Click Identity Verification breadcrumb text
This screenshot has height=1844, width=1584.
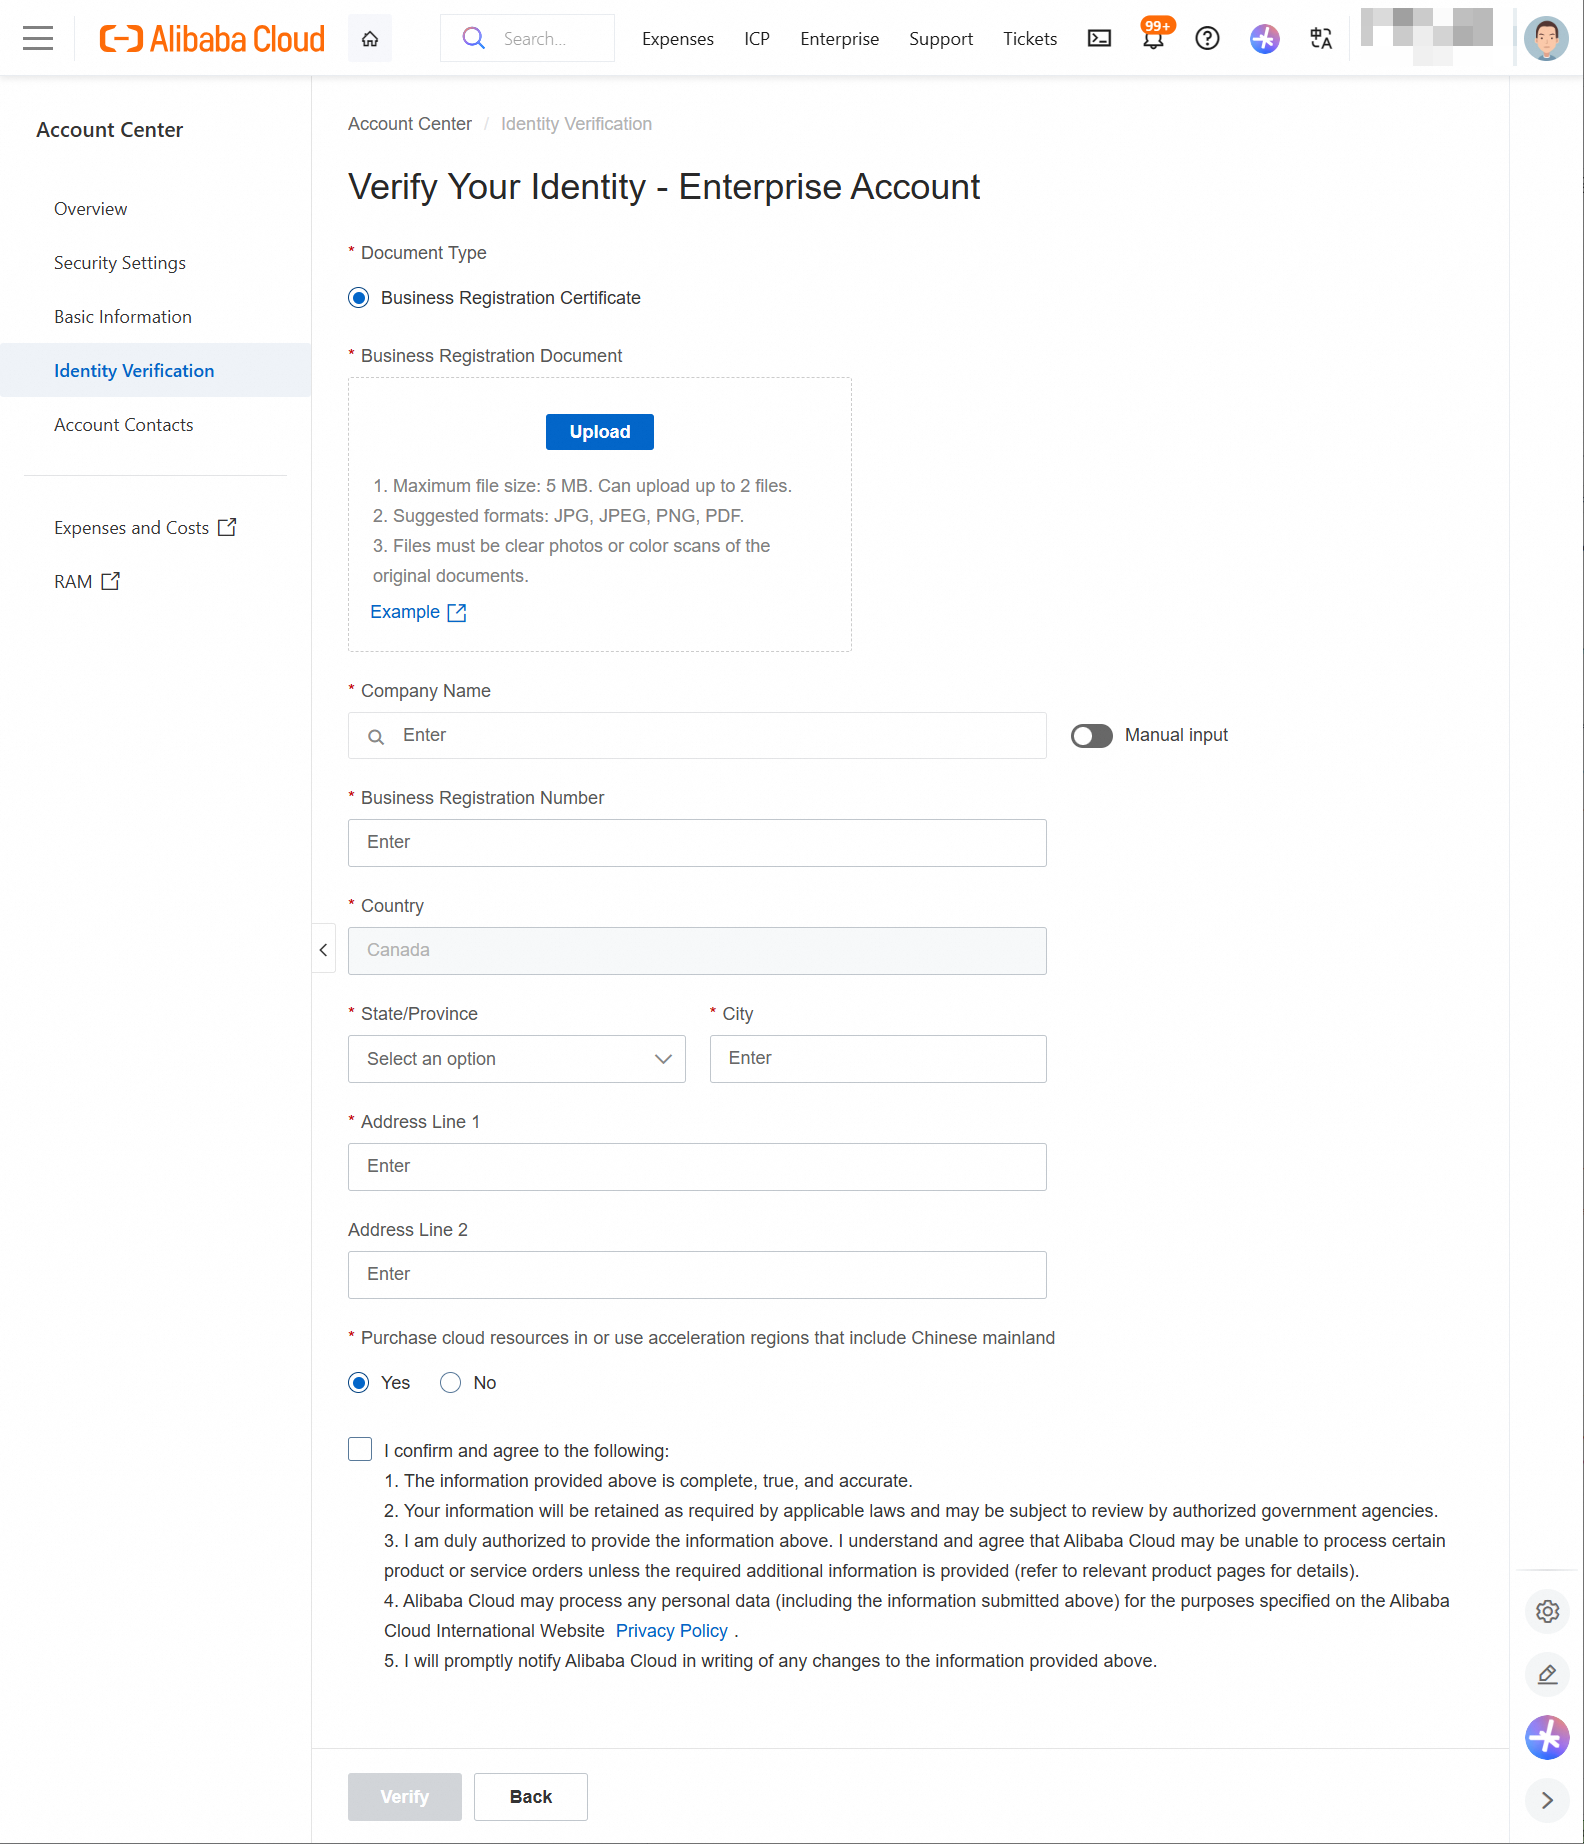point(576,124)
